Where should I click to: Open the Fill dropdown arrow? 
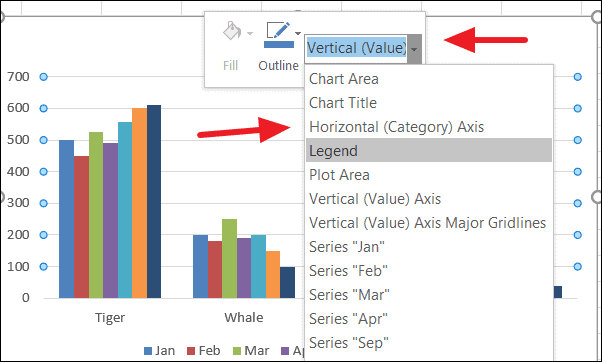[x=250, y=33]
